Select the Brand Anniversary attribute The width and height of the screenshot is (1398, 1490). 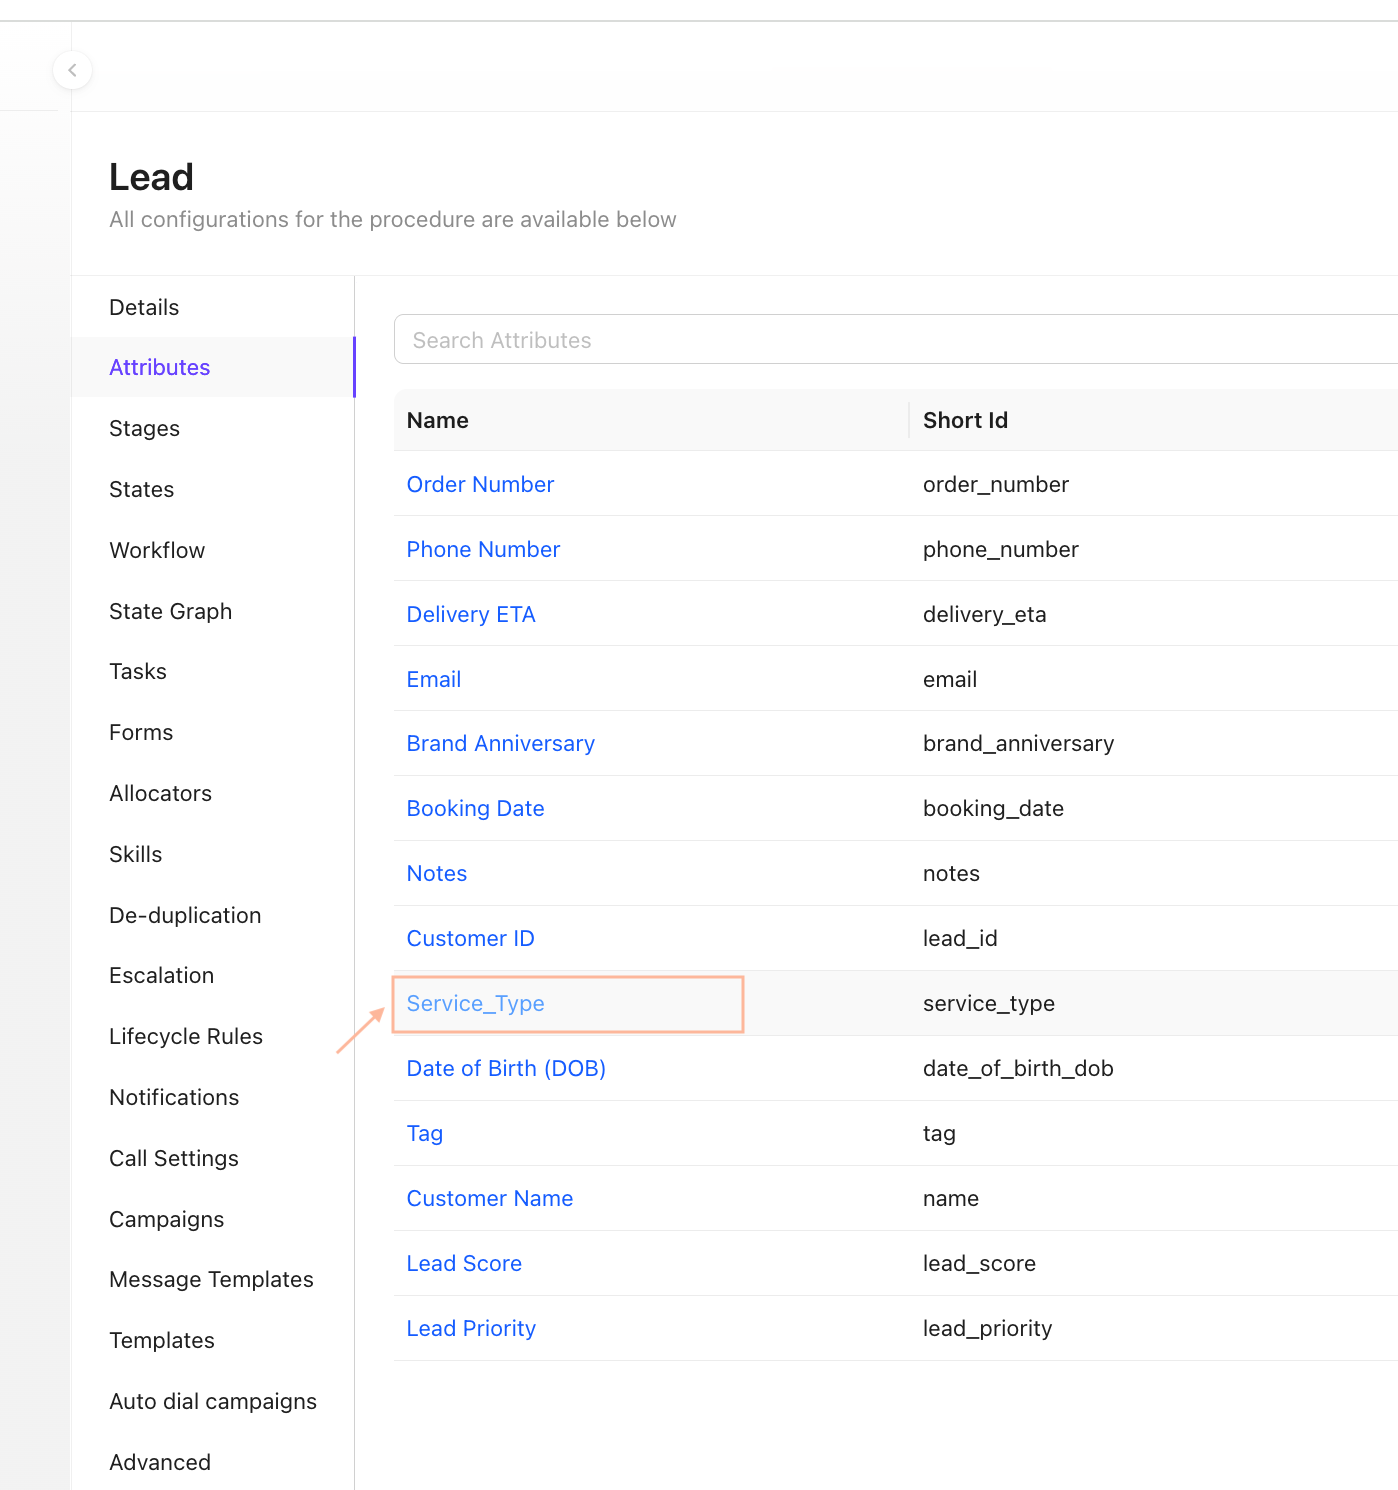tap(500, 743)
